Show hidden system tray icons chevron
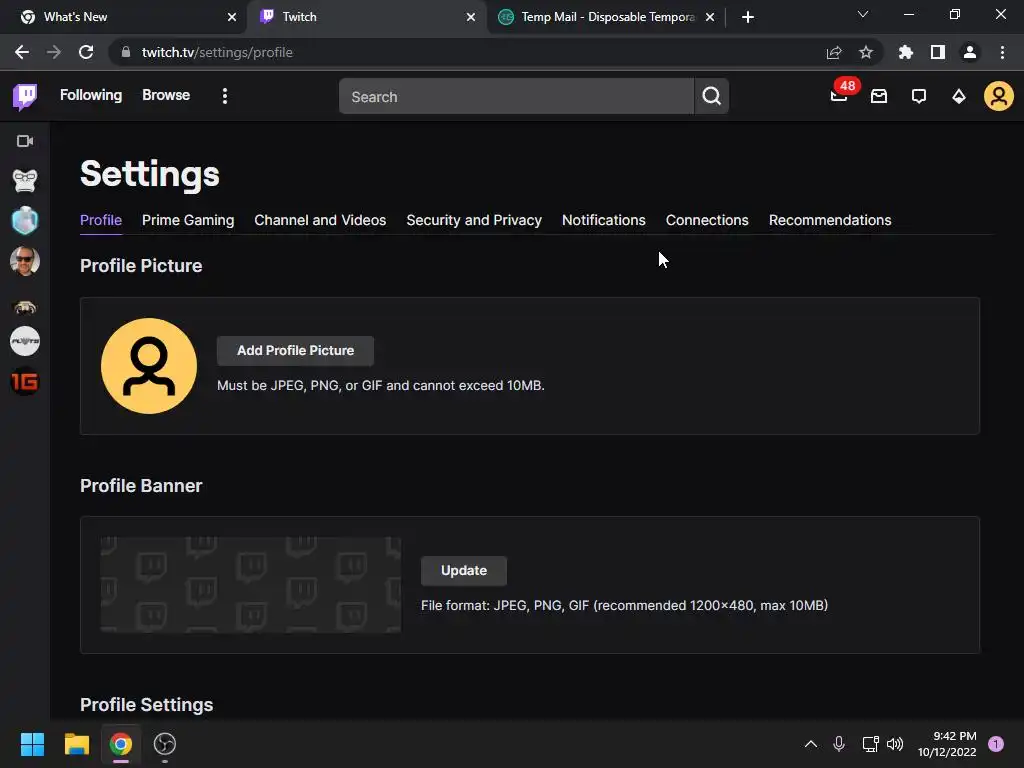This screenshot has height=768, width=1024. click(810, 744)
